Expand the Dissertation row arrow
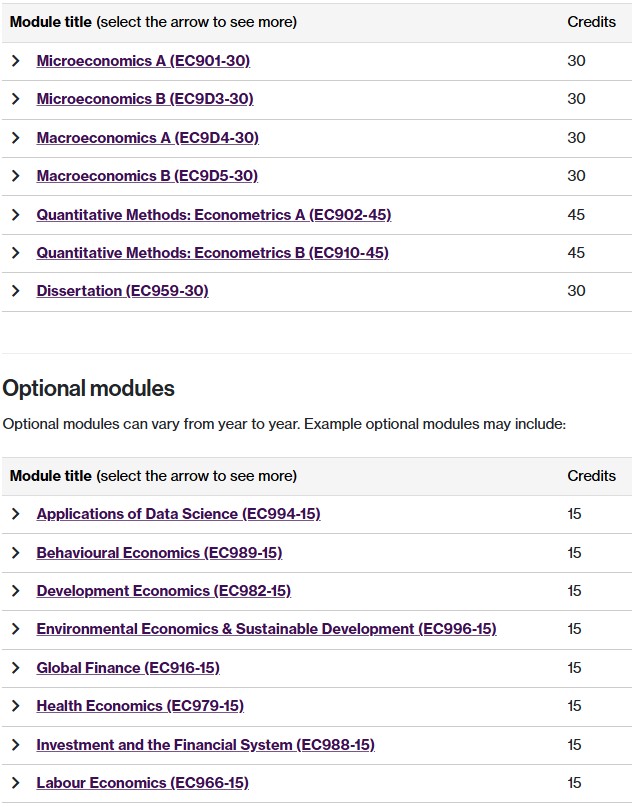The image size is (636, 807). [16, 291]
